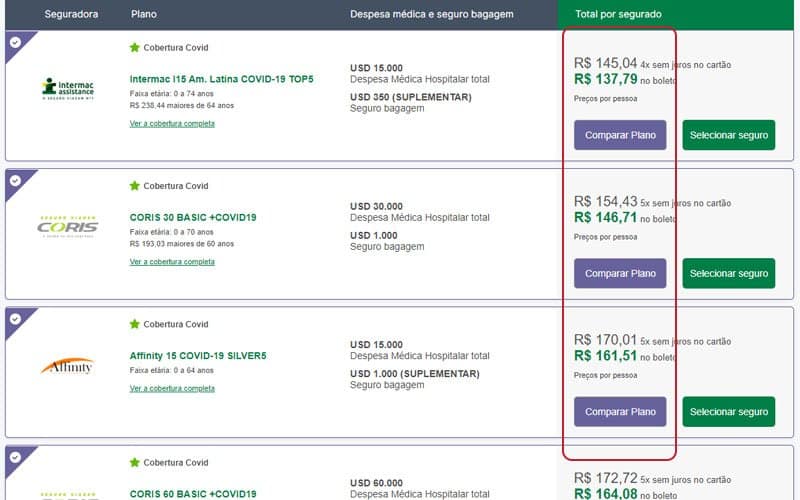Click Faixa etária: 0 a 70 anos

click(x=171, y=232)
